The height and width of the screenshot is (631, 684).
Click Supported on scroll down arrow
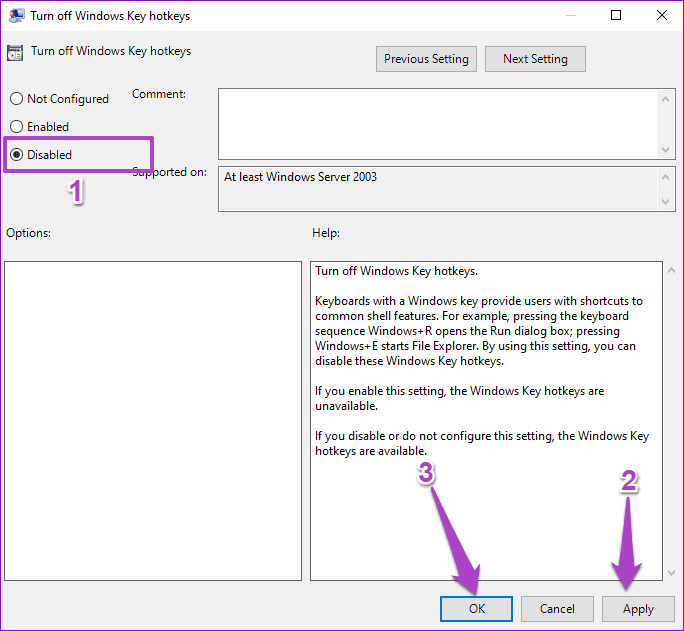click(665, 201)
